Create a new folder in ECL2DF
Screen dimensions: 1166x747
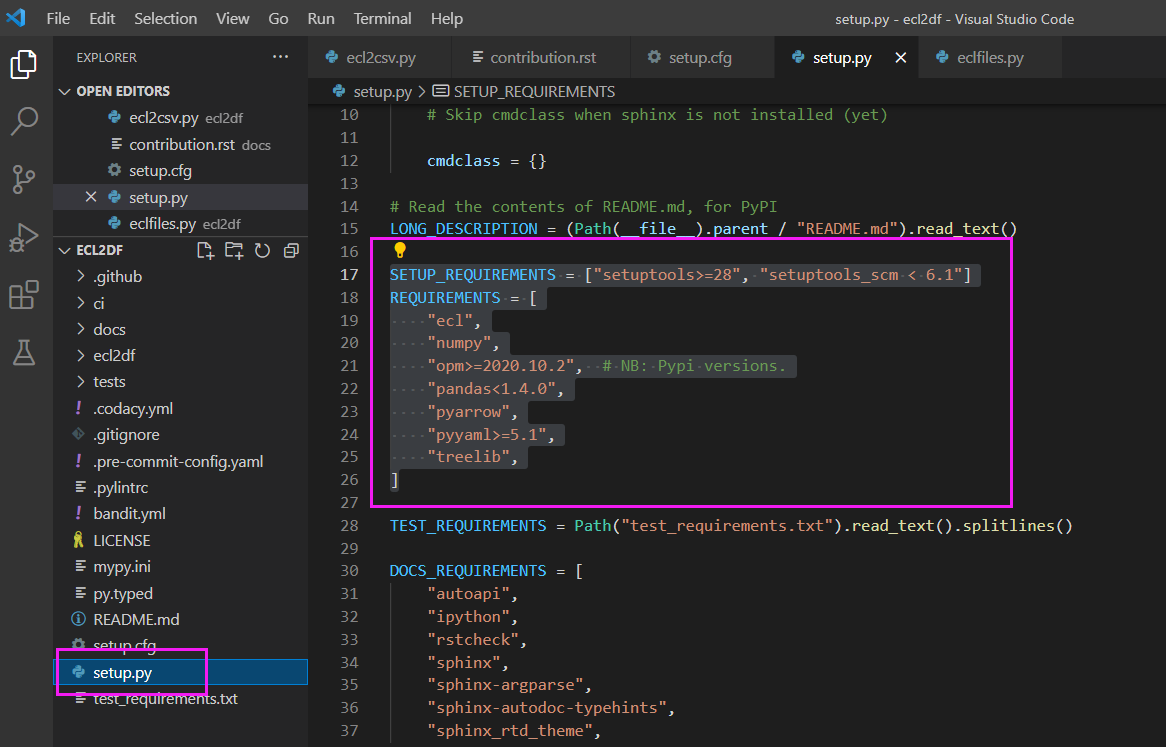(x=234, y=250)
